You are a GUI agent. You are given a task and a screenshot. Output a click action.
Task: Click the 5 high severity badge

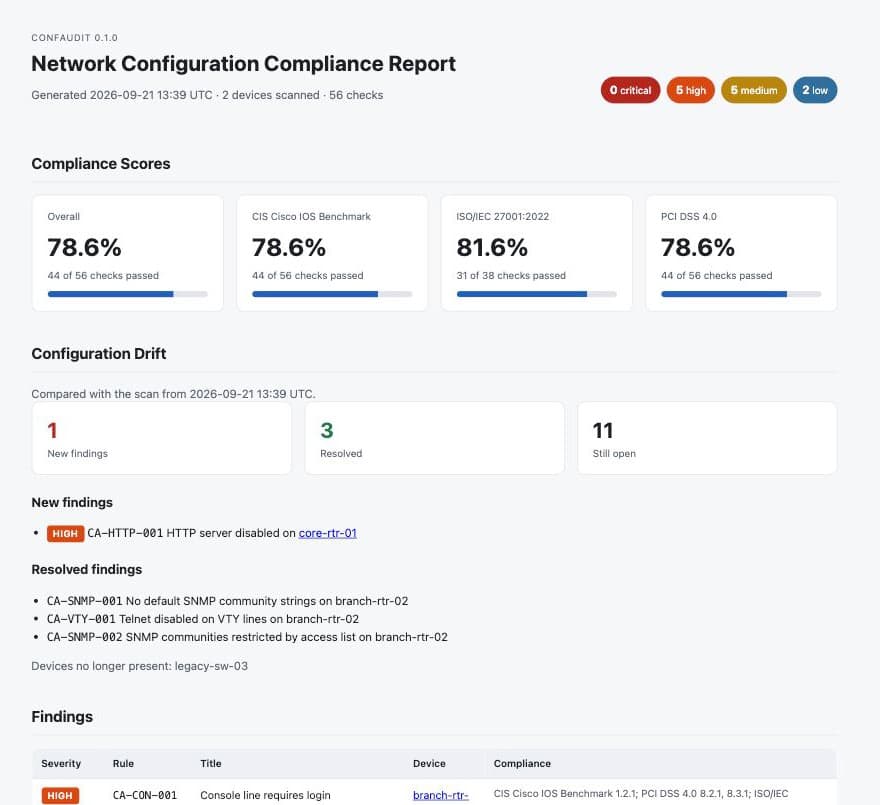point(690,90)
